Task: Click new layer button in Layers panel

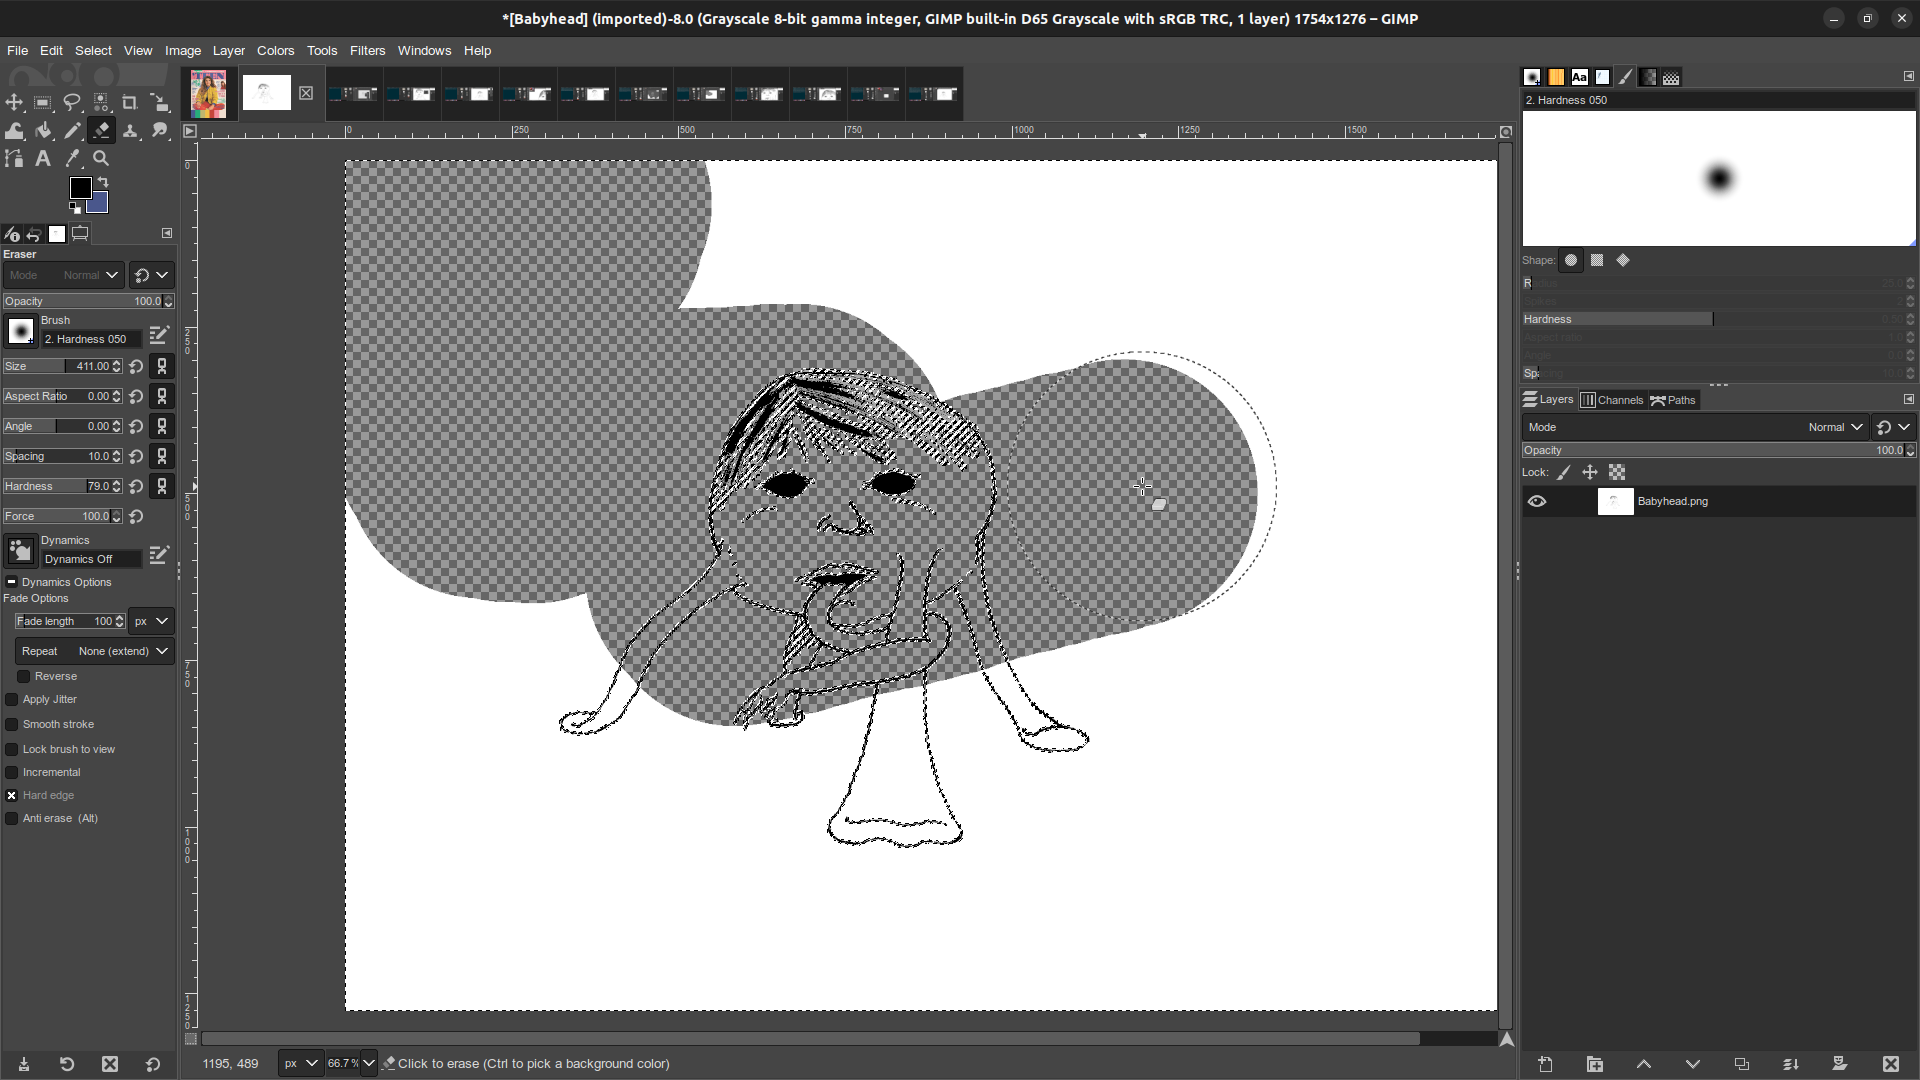Action: tap(1545, 1064)
